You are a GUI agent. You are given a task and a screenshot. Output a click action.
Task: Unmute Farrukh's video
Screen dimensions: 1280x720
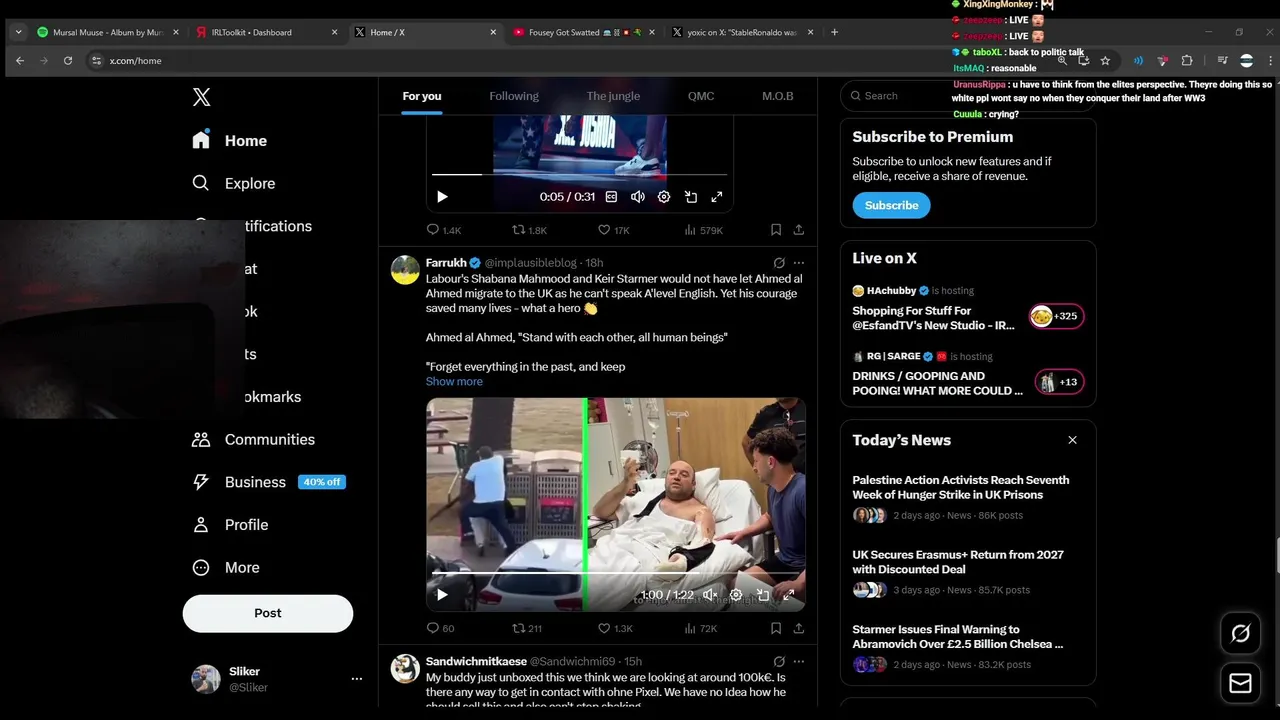pos(710,595)
